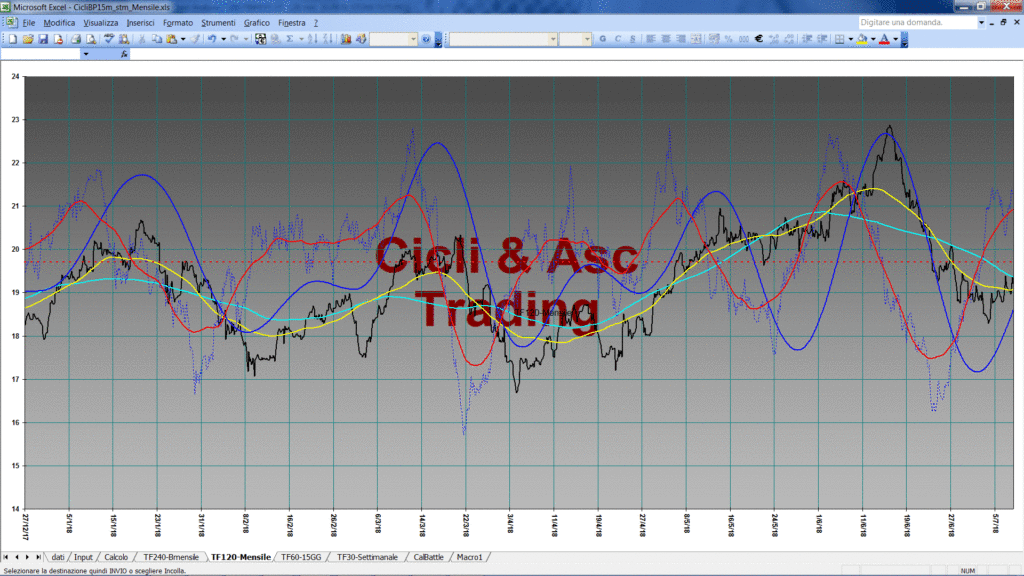1024x576 pixels.
Task: Toggle left text alignment
Action: pyautogui.click(x=650, y=39)
